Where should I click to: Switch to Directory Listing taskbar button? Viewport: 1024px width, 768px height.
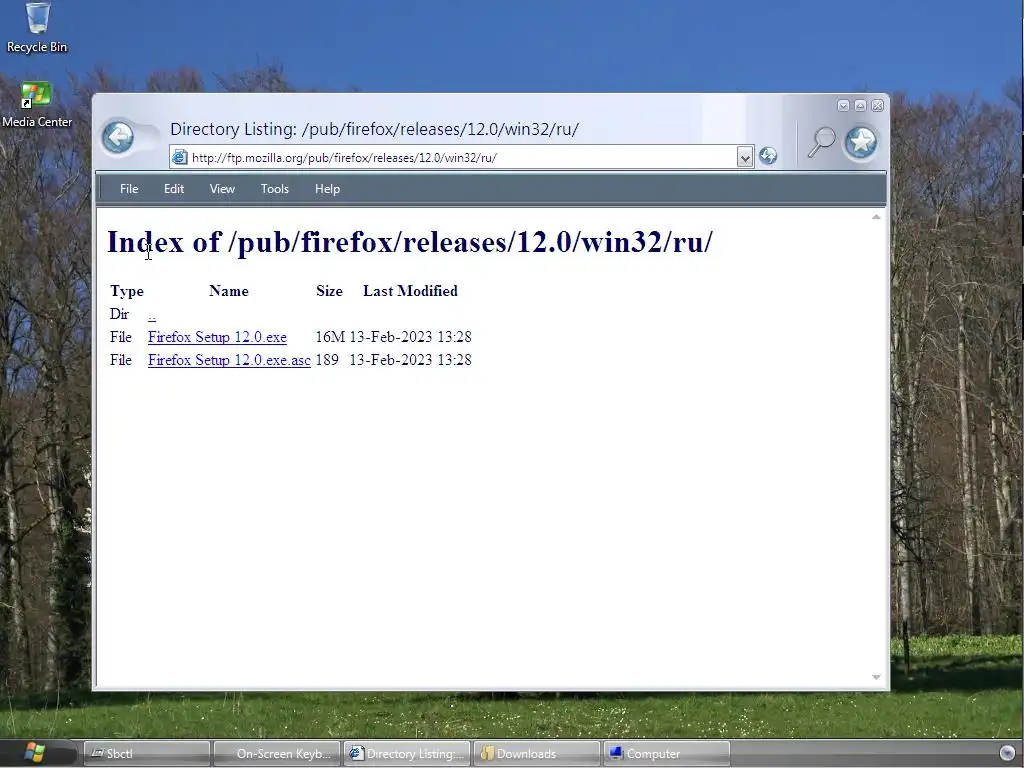[x=407, y=754]
